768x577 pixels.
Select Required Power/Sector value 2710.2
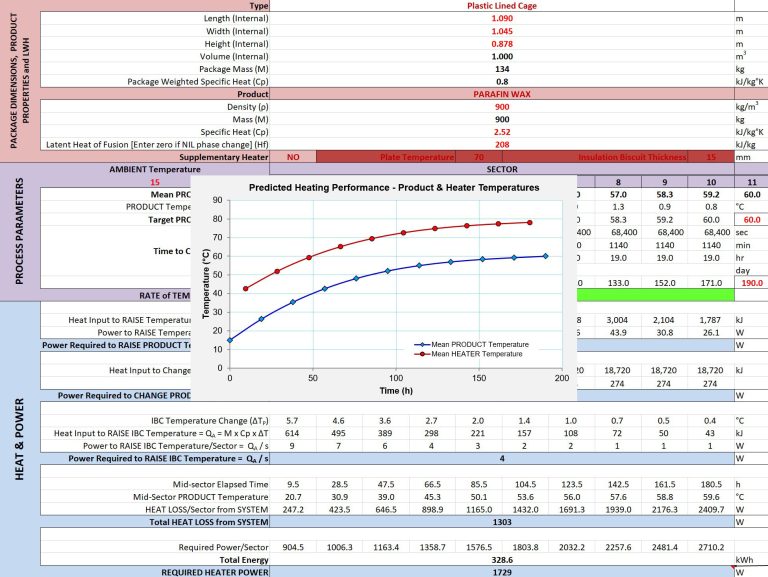pyautogui.click(x=711, y=548)
